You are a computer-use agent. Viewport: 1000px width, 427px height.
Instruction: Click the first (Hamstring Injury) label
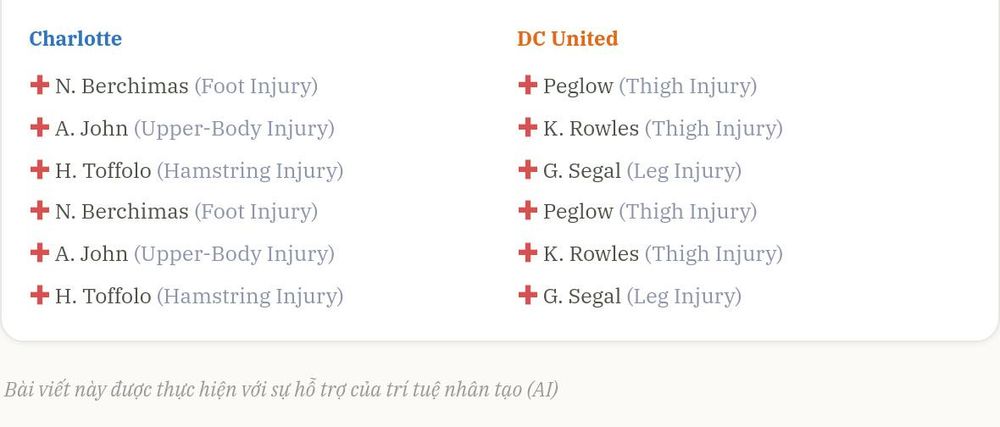click(250, 171)
